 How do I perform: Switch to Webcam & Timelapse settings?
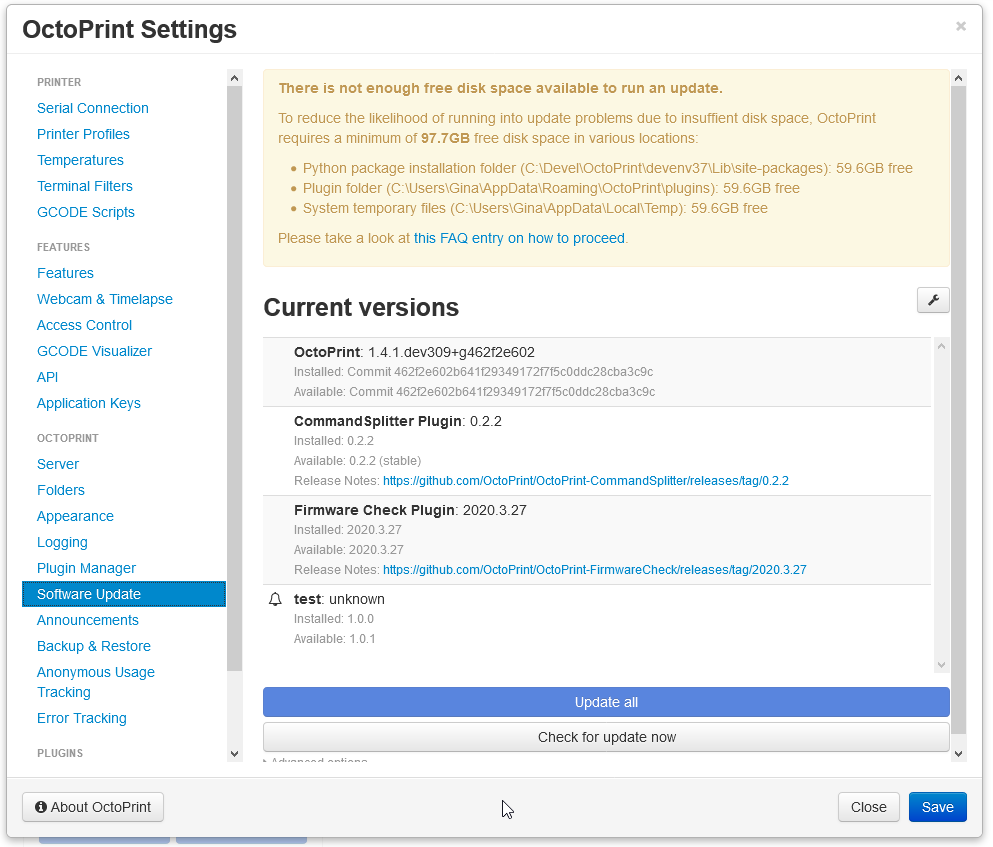pos(104,299)
